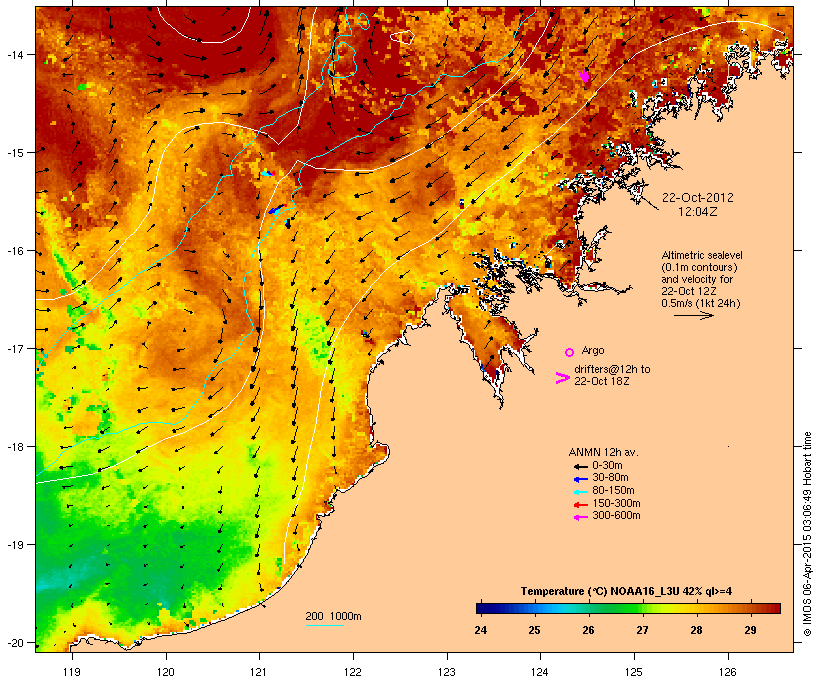Screen dimensions: 820x680
Task: Click the 300-600m depth label
Action: point(616,516)
